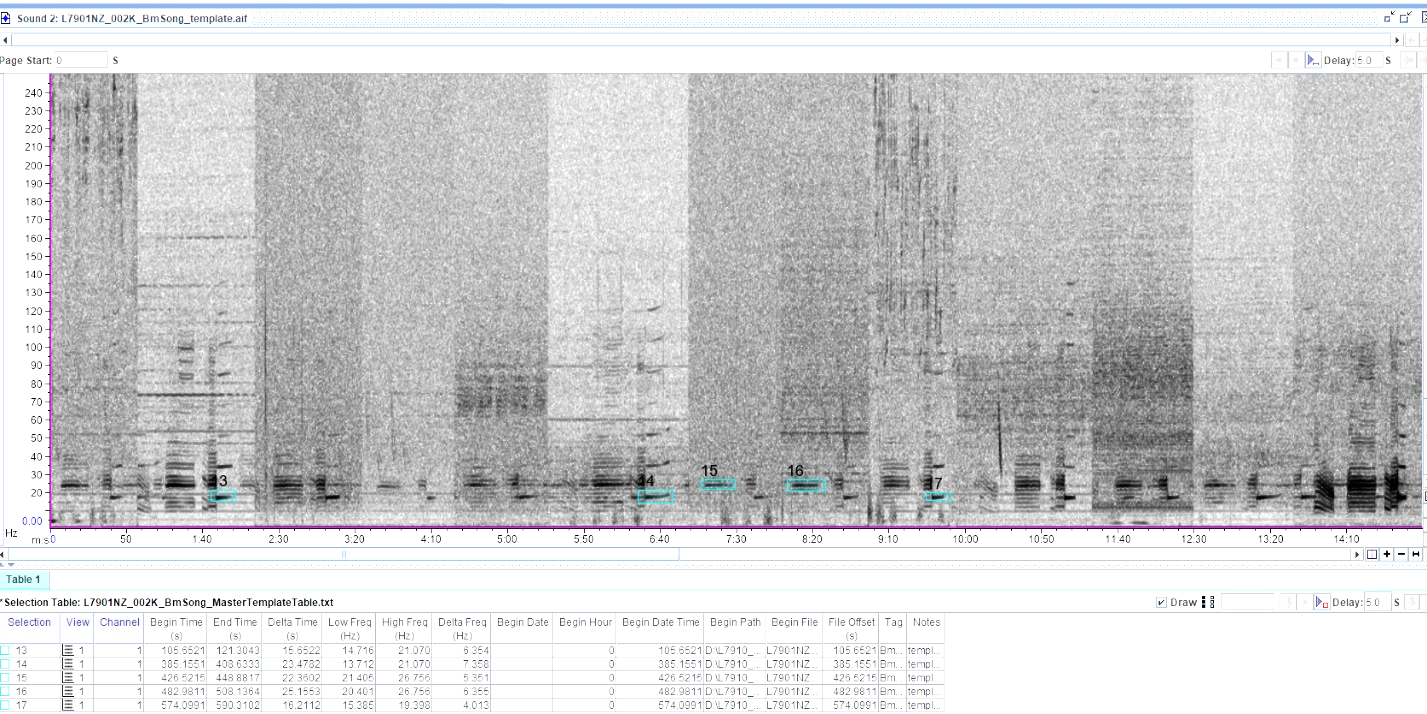Switch to the Table 1 tab
The width and height of the screenshot is (1427, 714).
click(23, 579)
